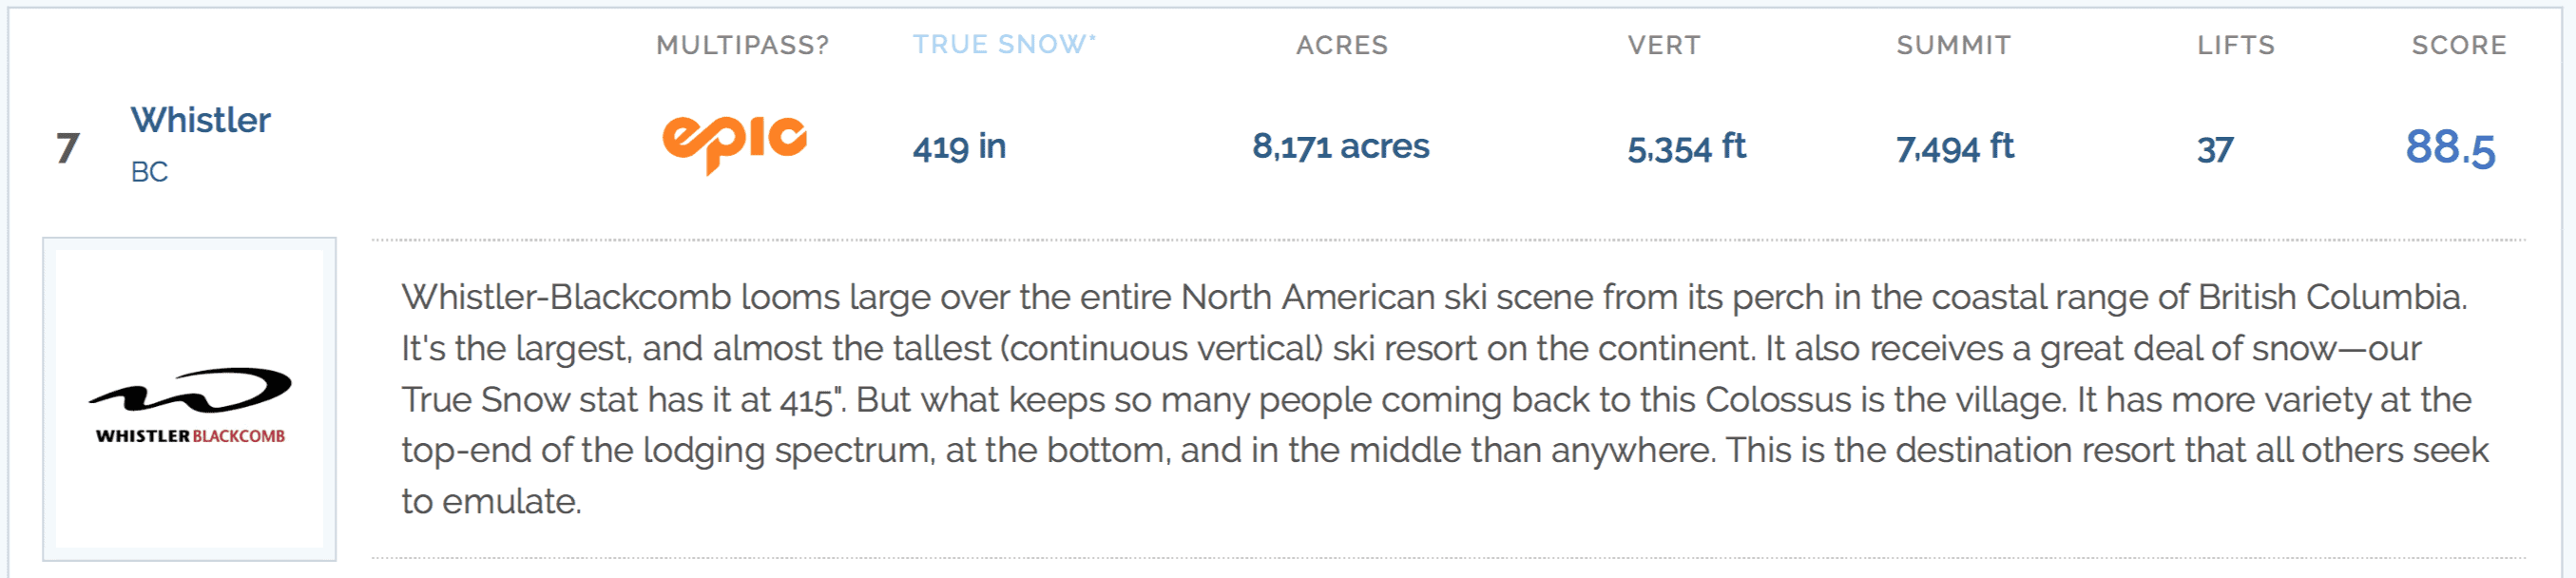Viewport: 2576px width, 578px height.
Task: Select the 88.5 score value
Action: click(x=2450, y=148)
